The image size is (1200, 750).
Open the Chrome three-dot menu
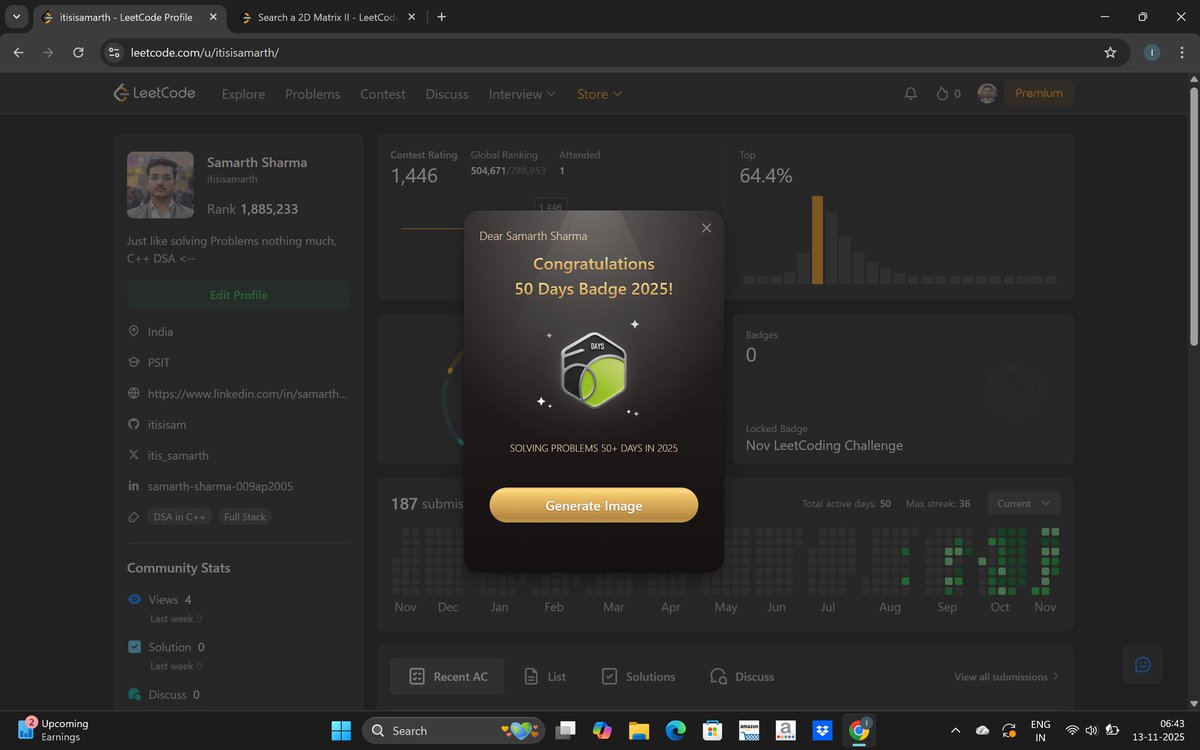pos(1181,52)
